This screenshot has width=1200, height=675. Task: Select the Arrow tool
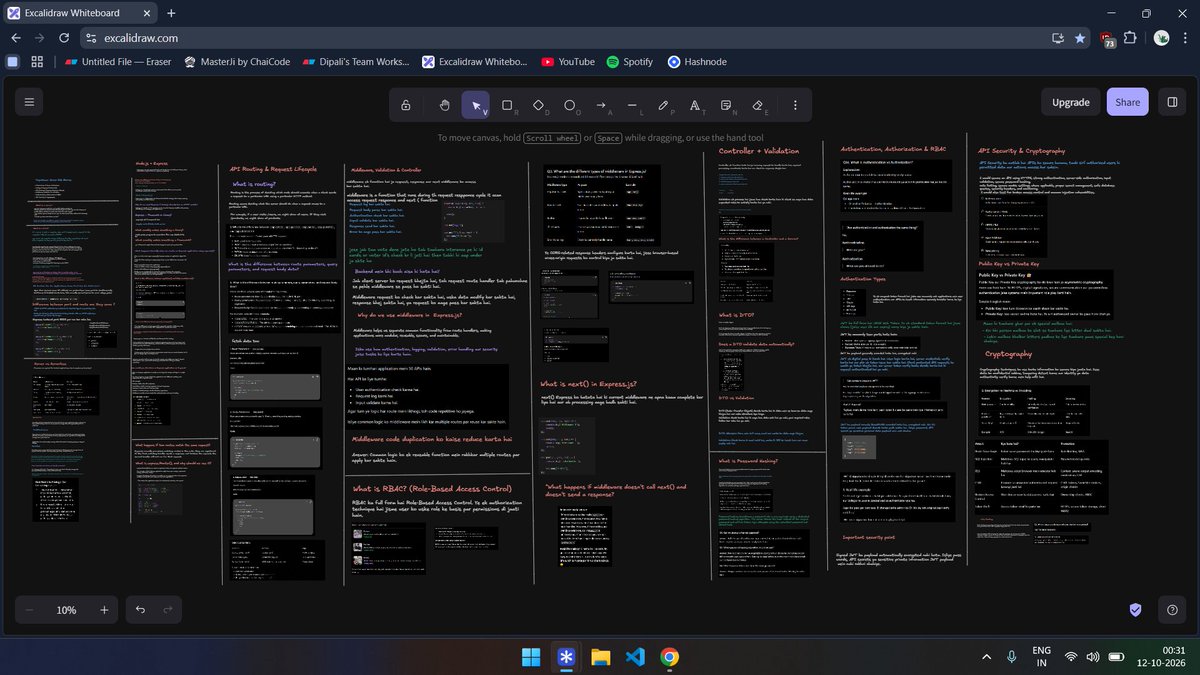point(601,104)
